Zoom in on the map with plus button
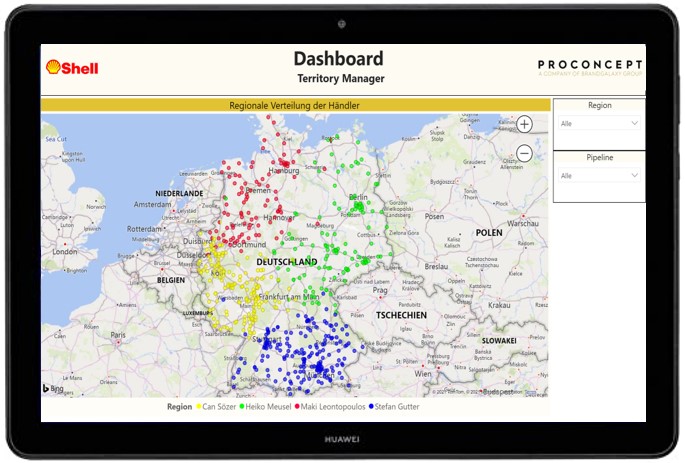The height and width of the screenshot is (463, 685). 525,124
